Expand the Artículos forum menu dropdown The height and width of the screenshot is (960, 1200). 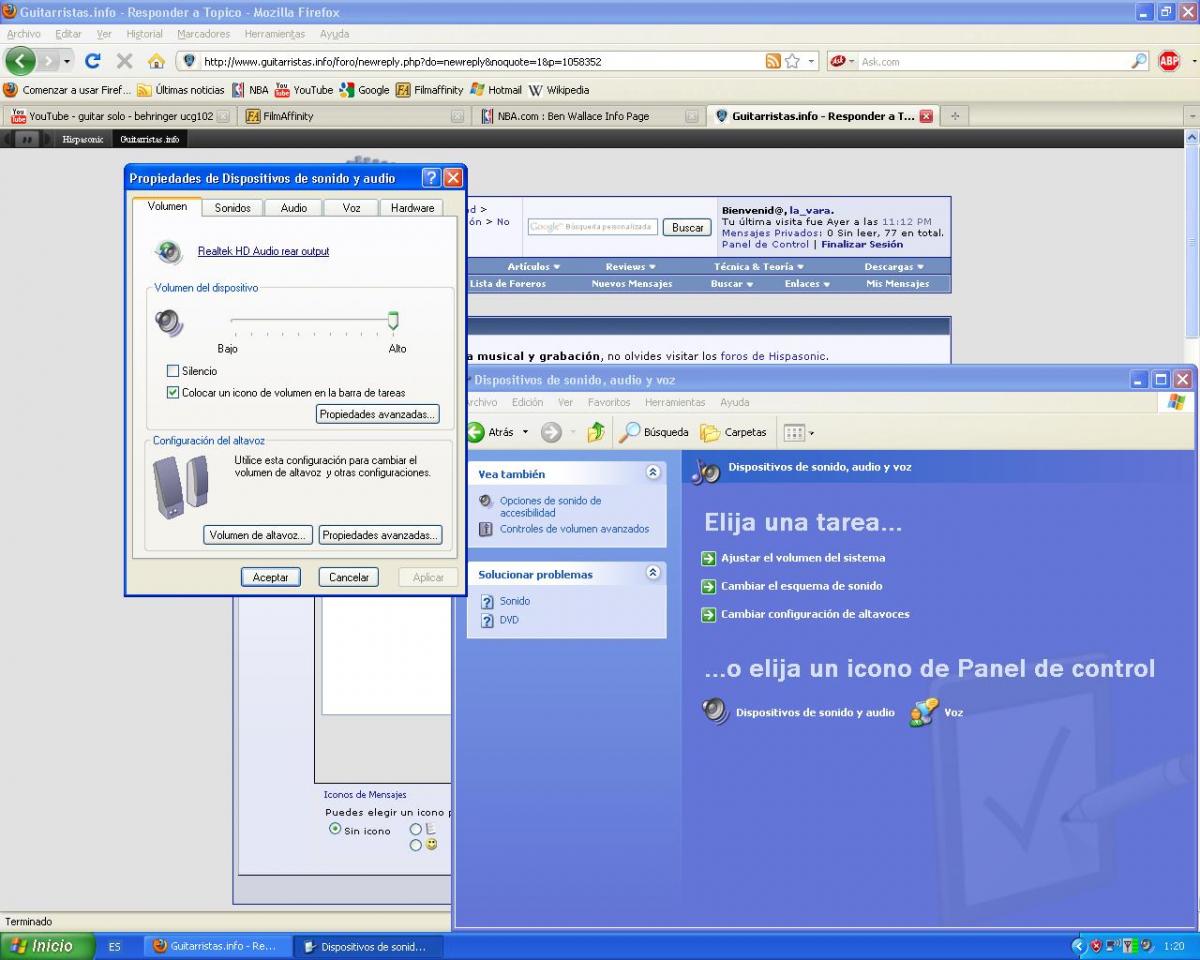tap(534, 267)
